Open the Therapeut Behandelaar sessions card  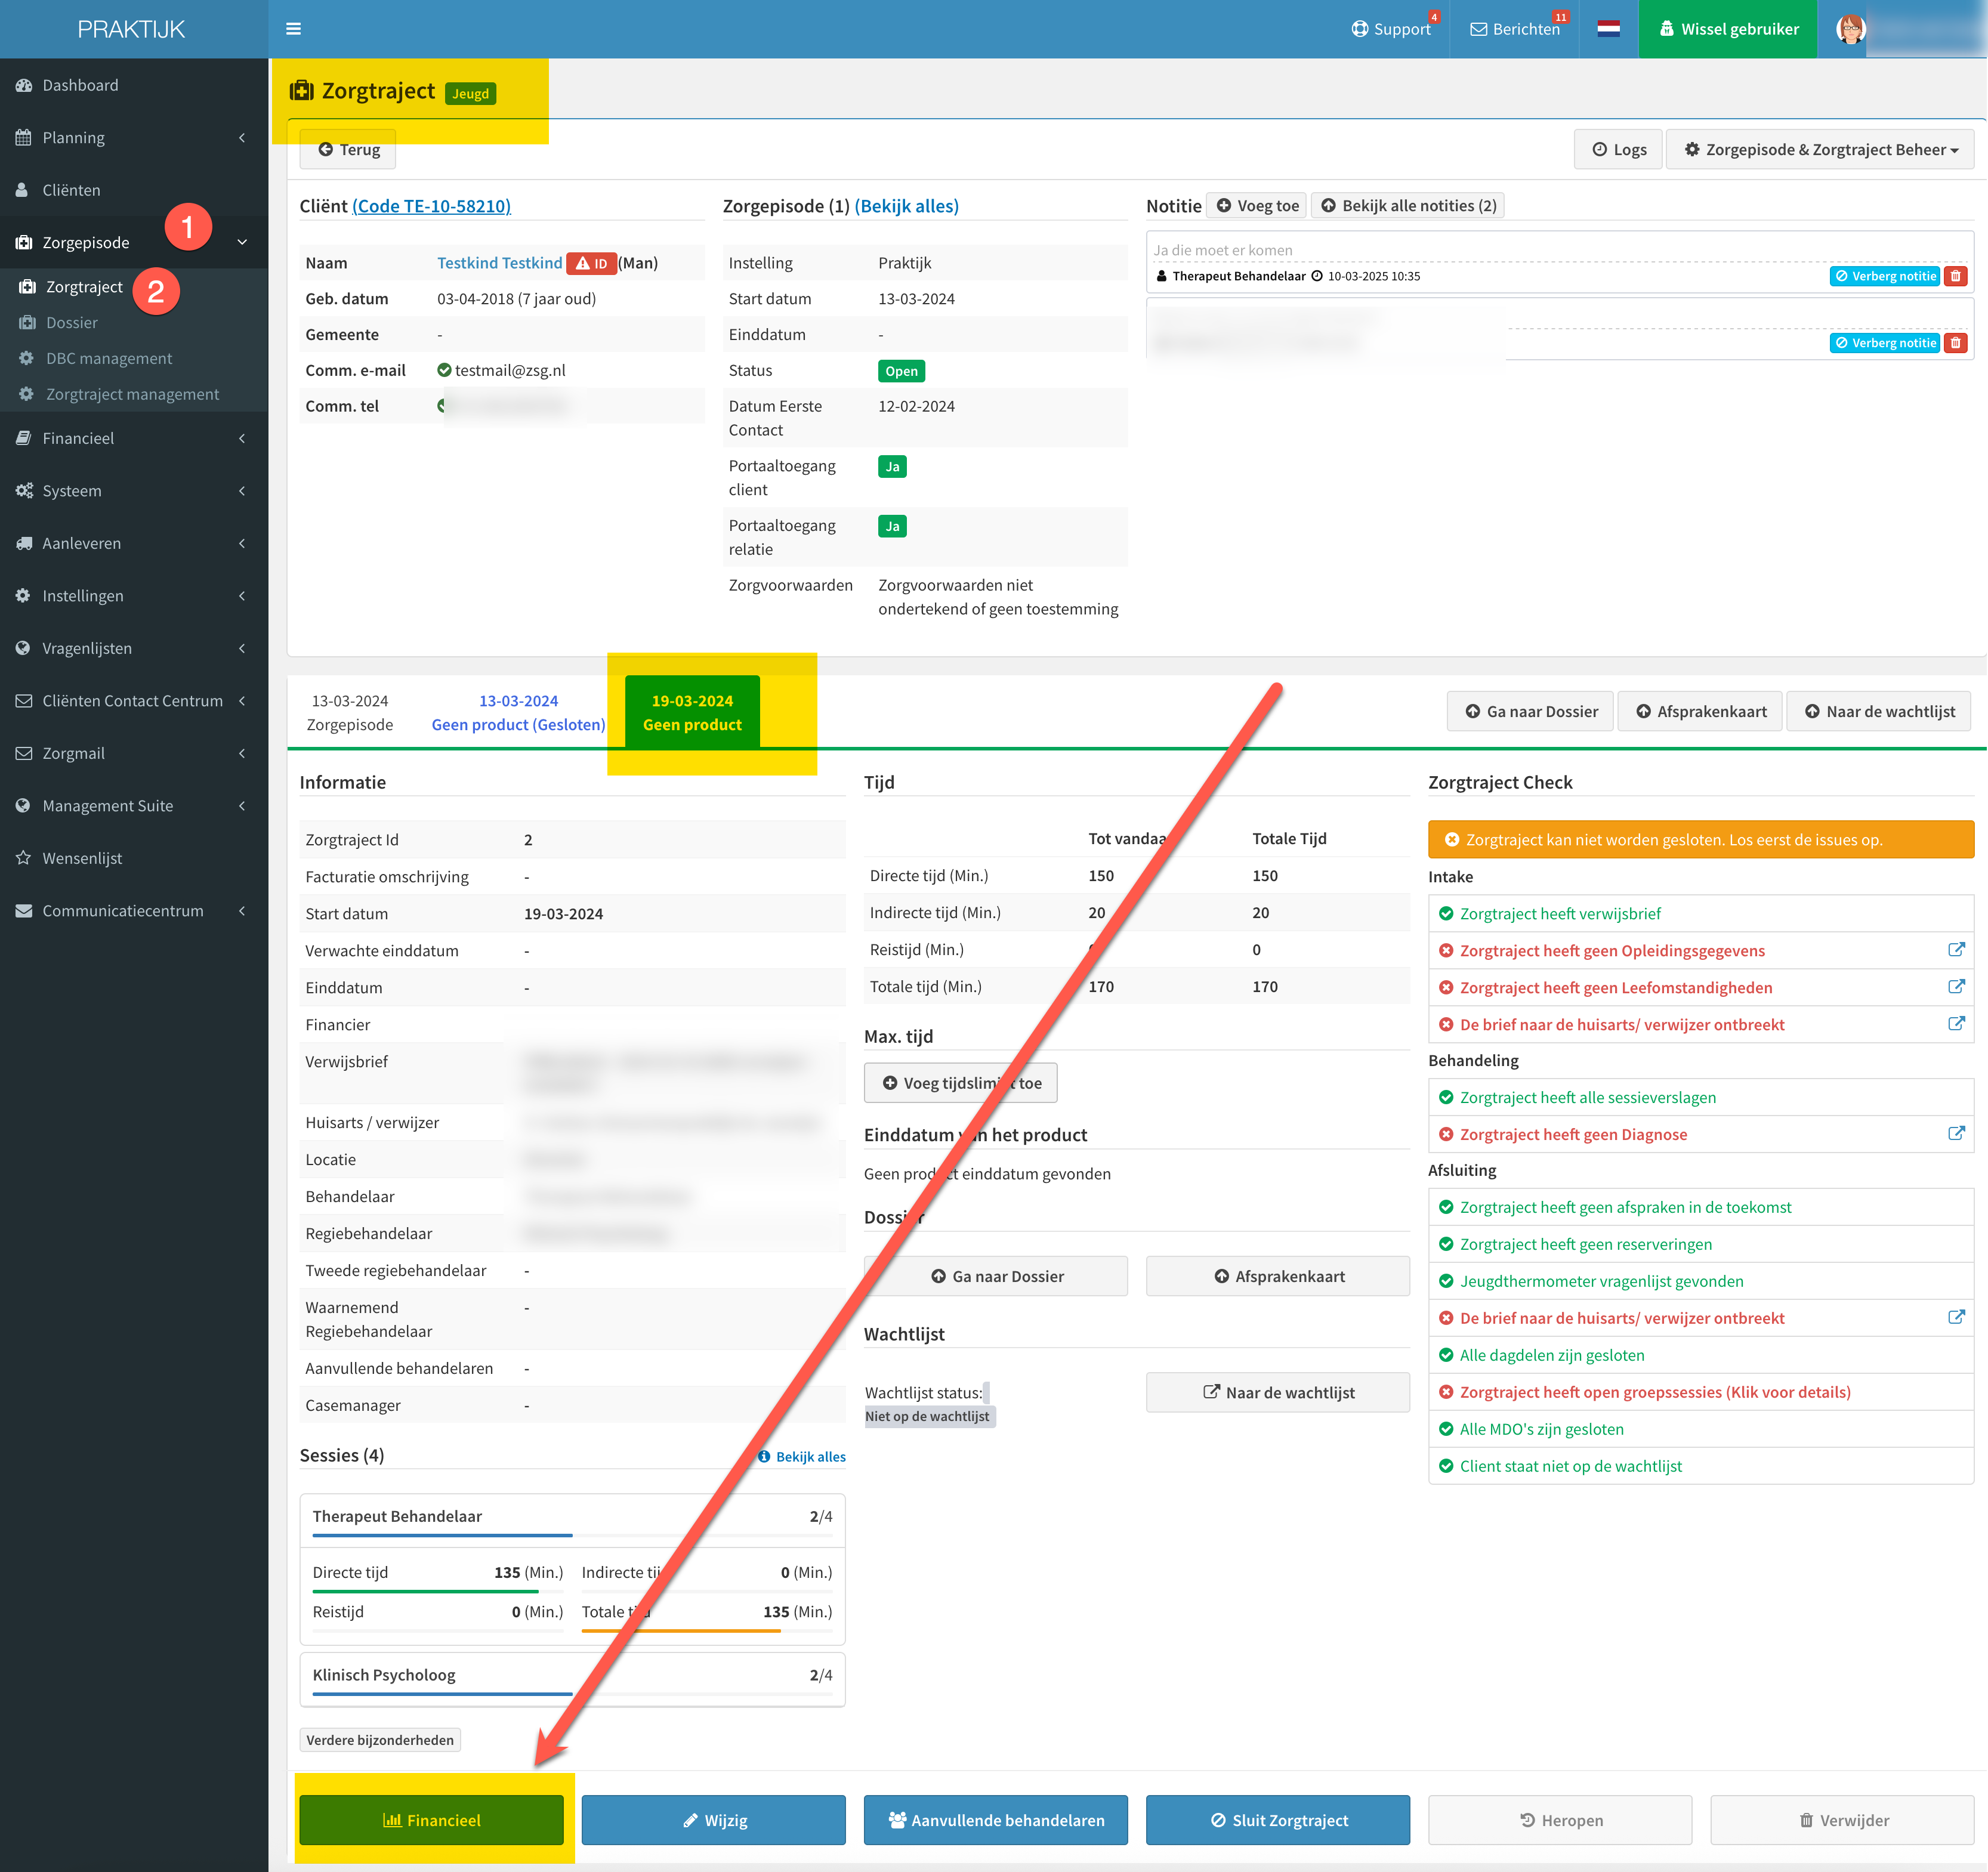pos(572,1569)
